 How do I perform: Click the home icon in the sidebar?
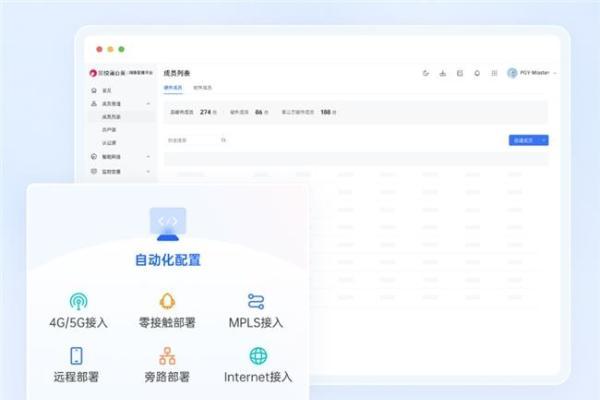[x=94, y=90]
